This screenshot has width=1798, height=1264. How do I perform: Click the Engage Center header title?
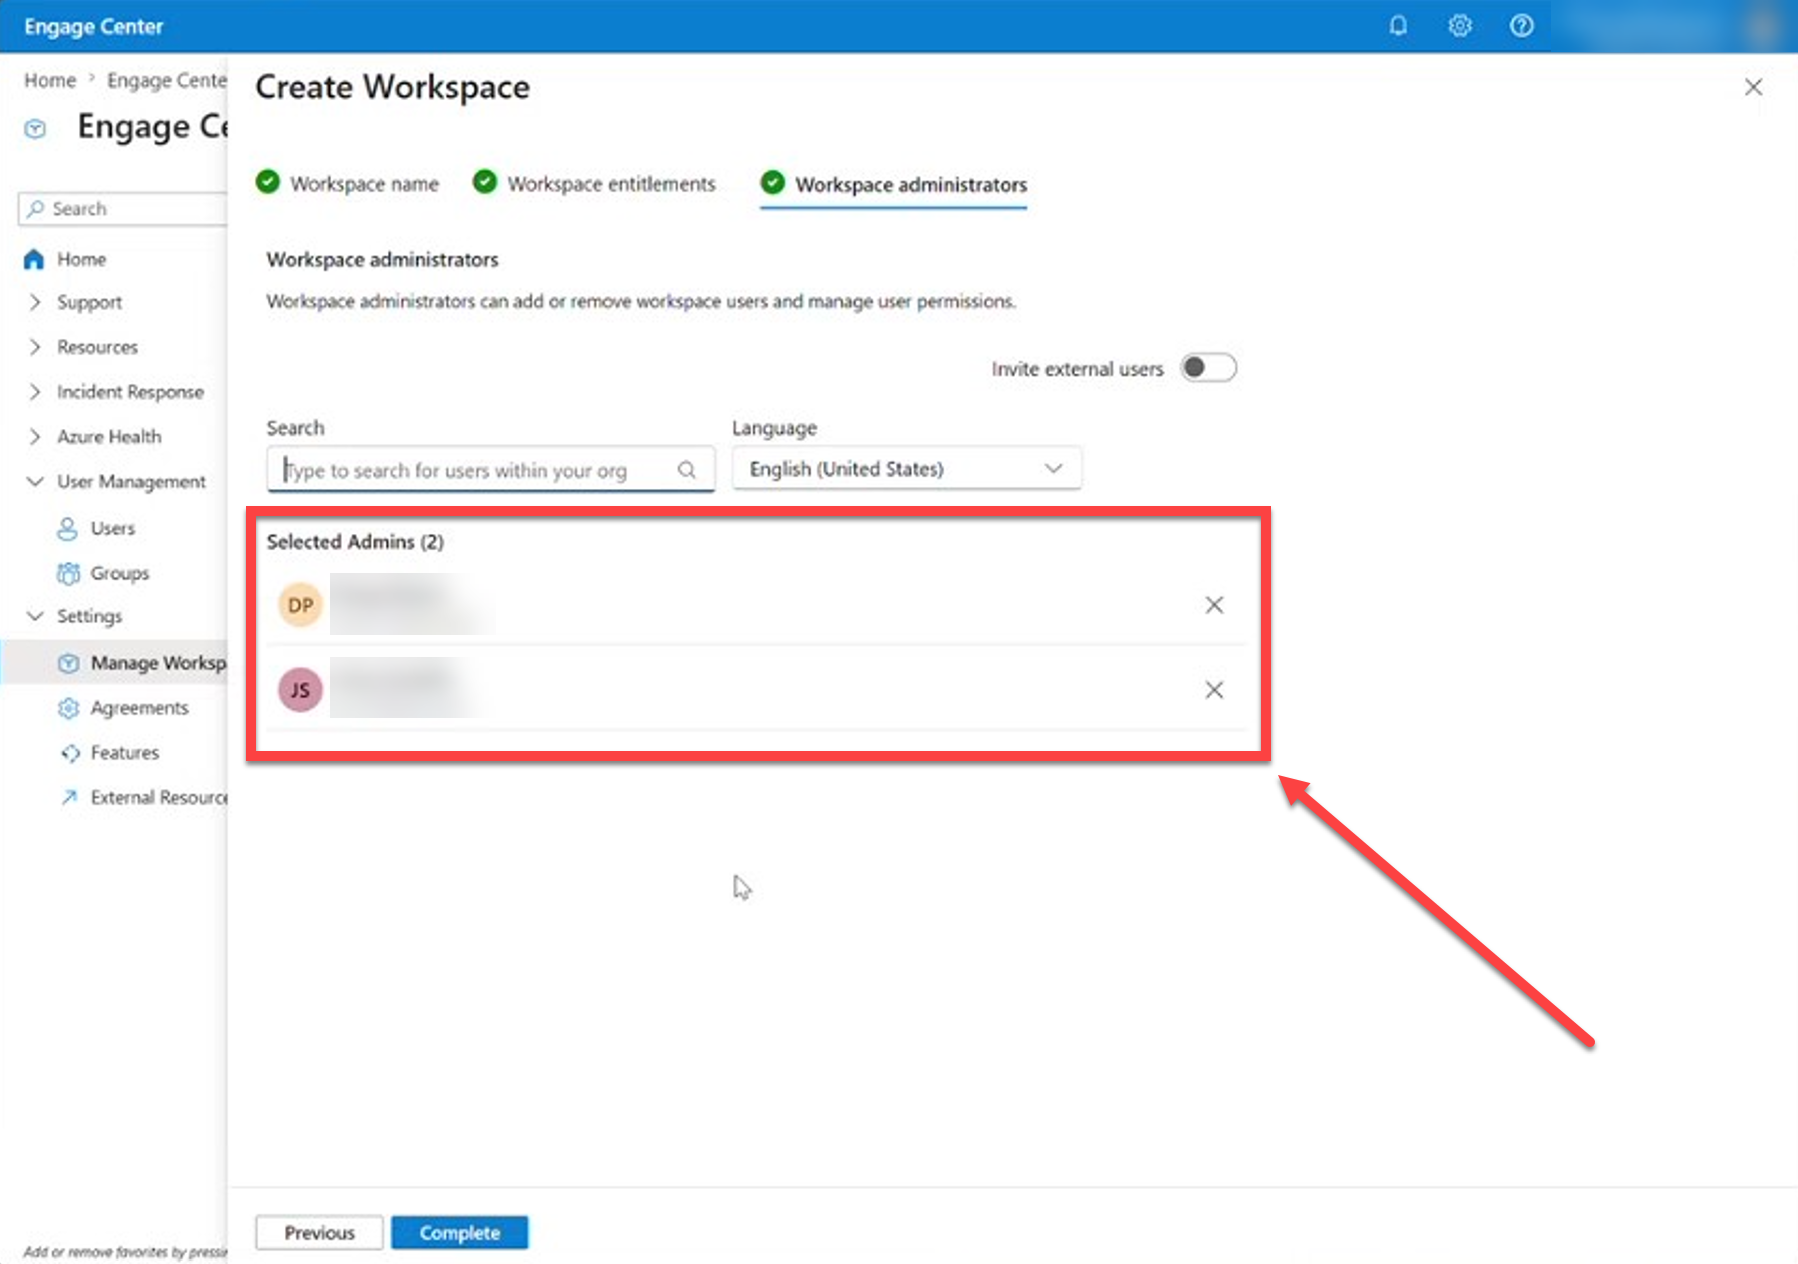93,26
